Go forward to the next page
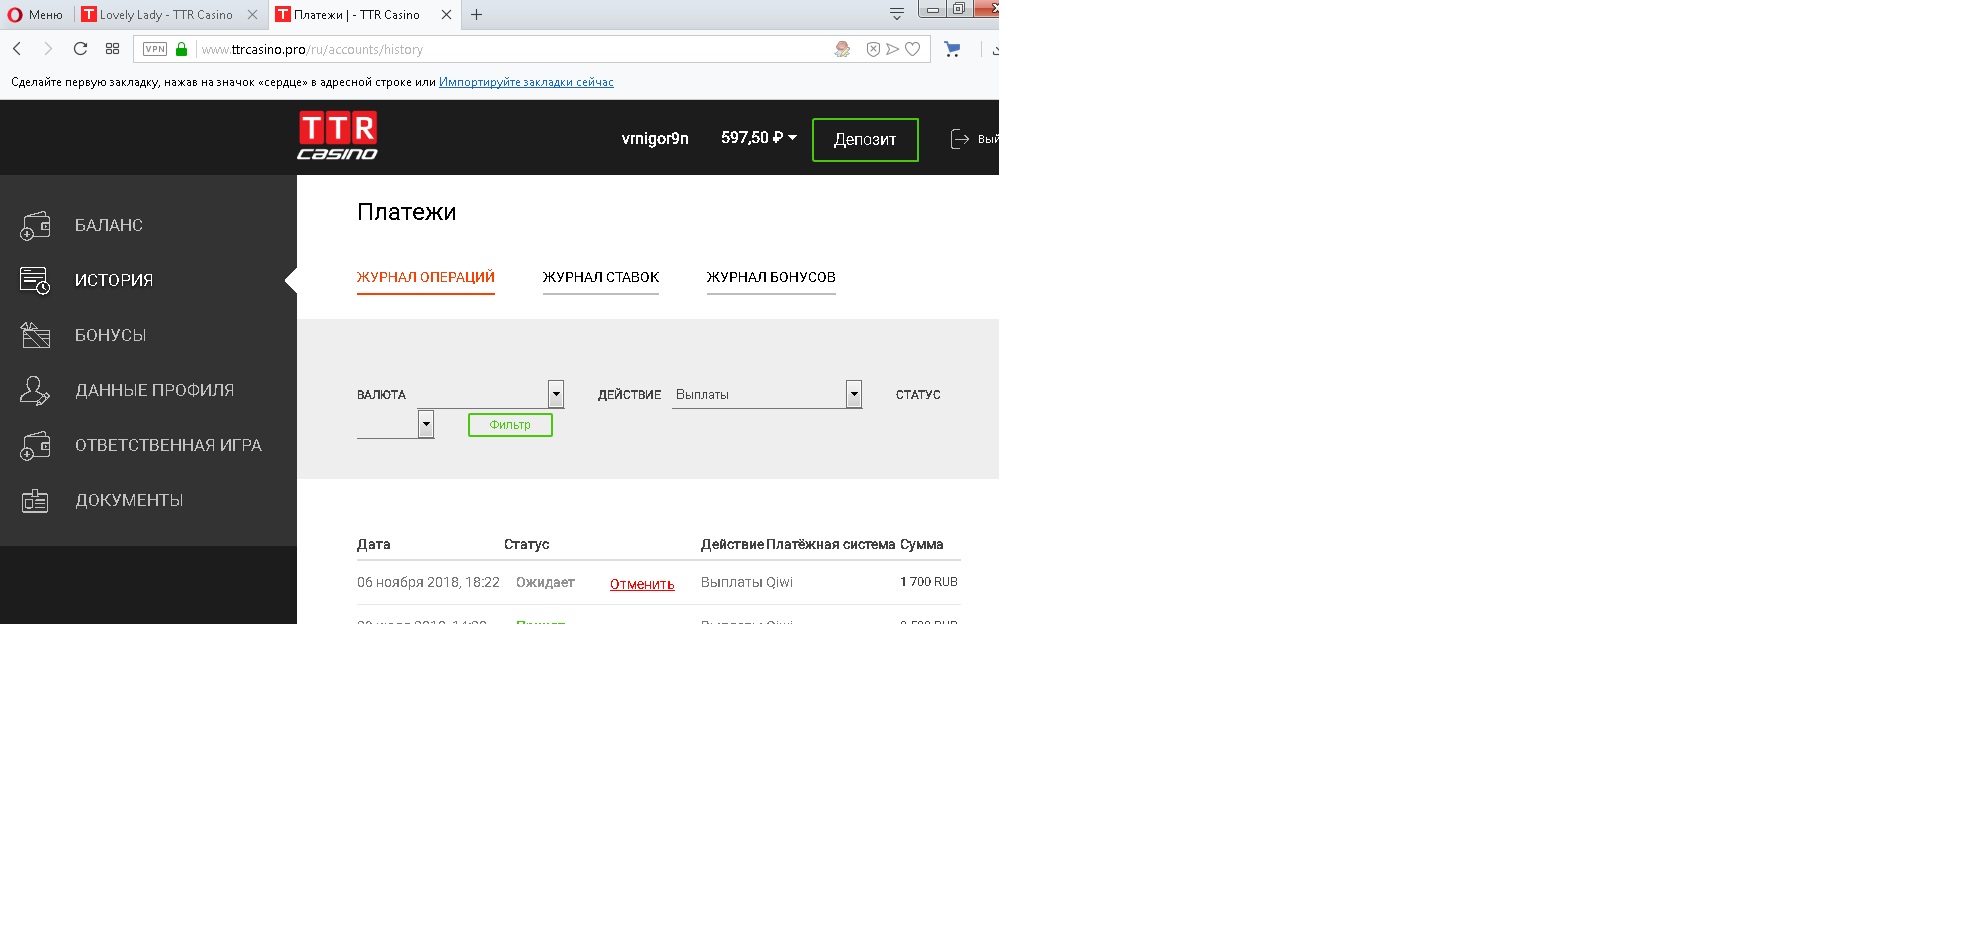This screenshot has width=1968, height=952. pyautogui.click(x=48, y=49)
